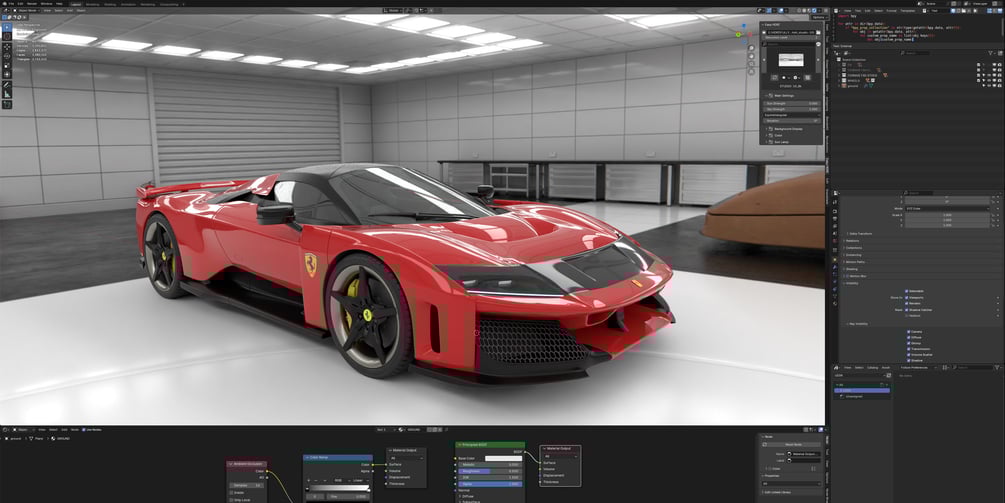Click the Reset Node button
This screenshot has height=503, width=1005.
click(793, 444)
